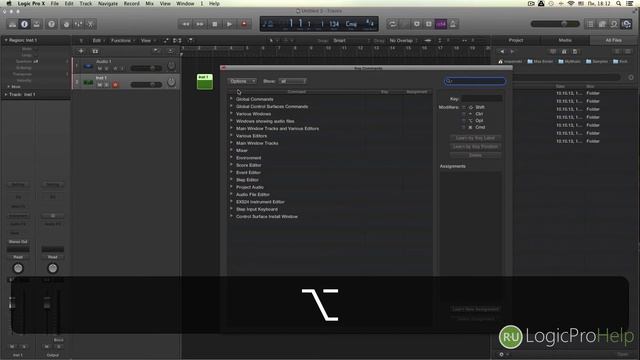Open the Snap Smart dropdown

point(351,40)
